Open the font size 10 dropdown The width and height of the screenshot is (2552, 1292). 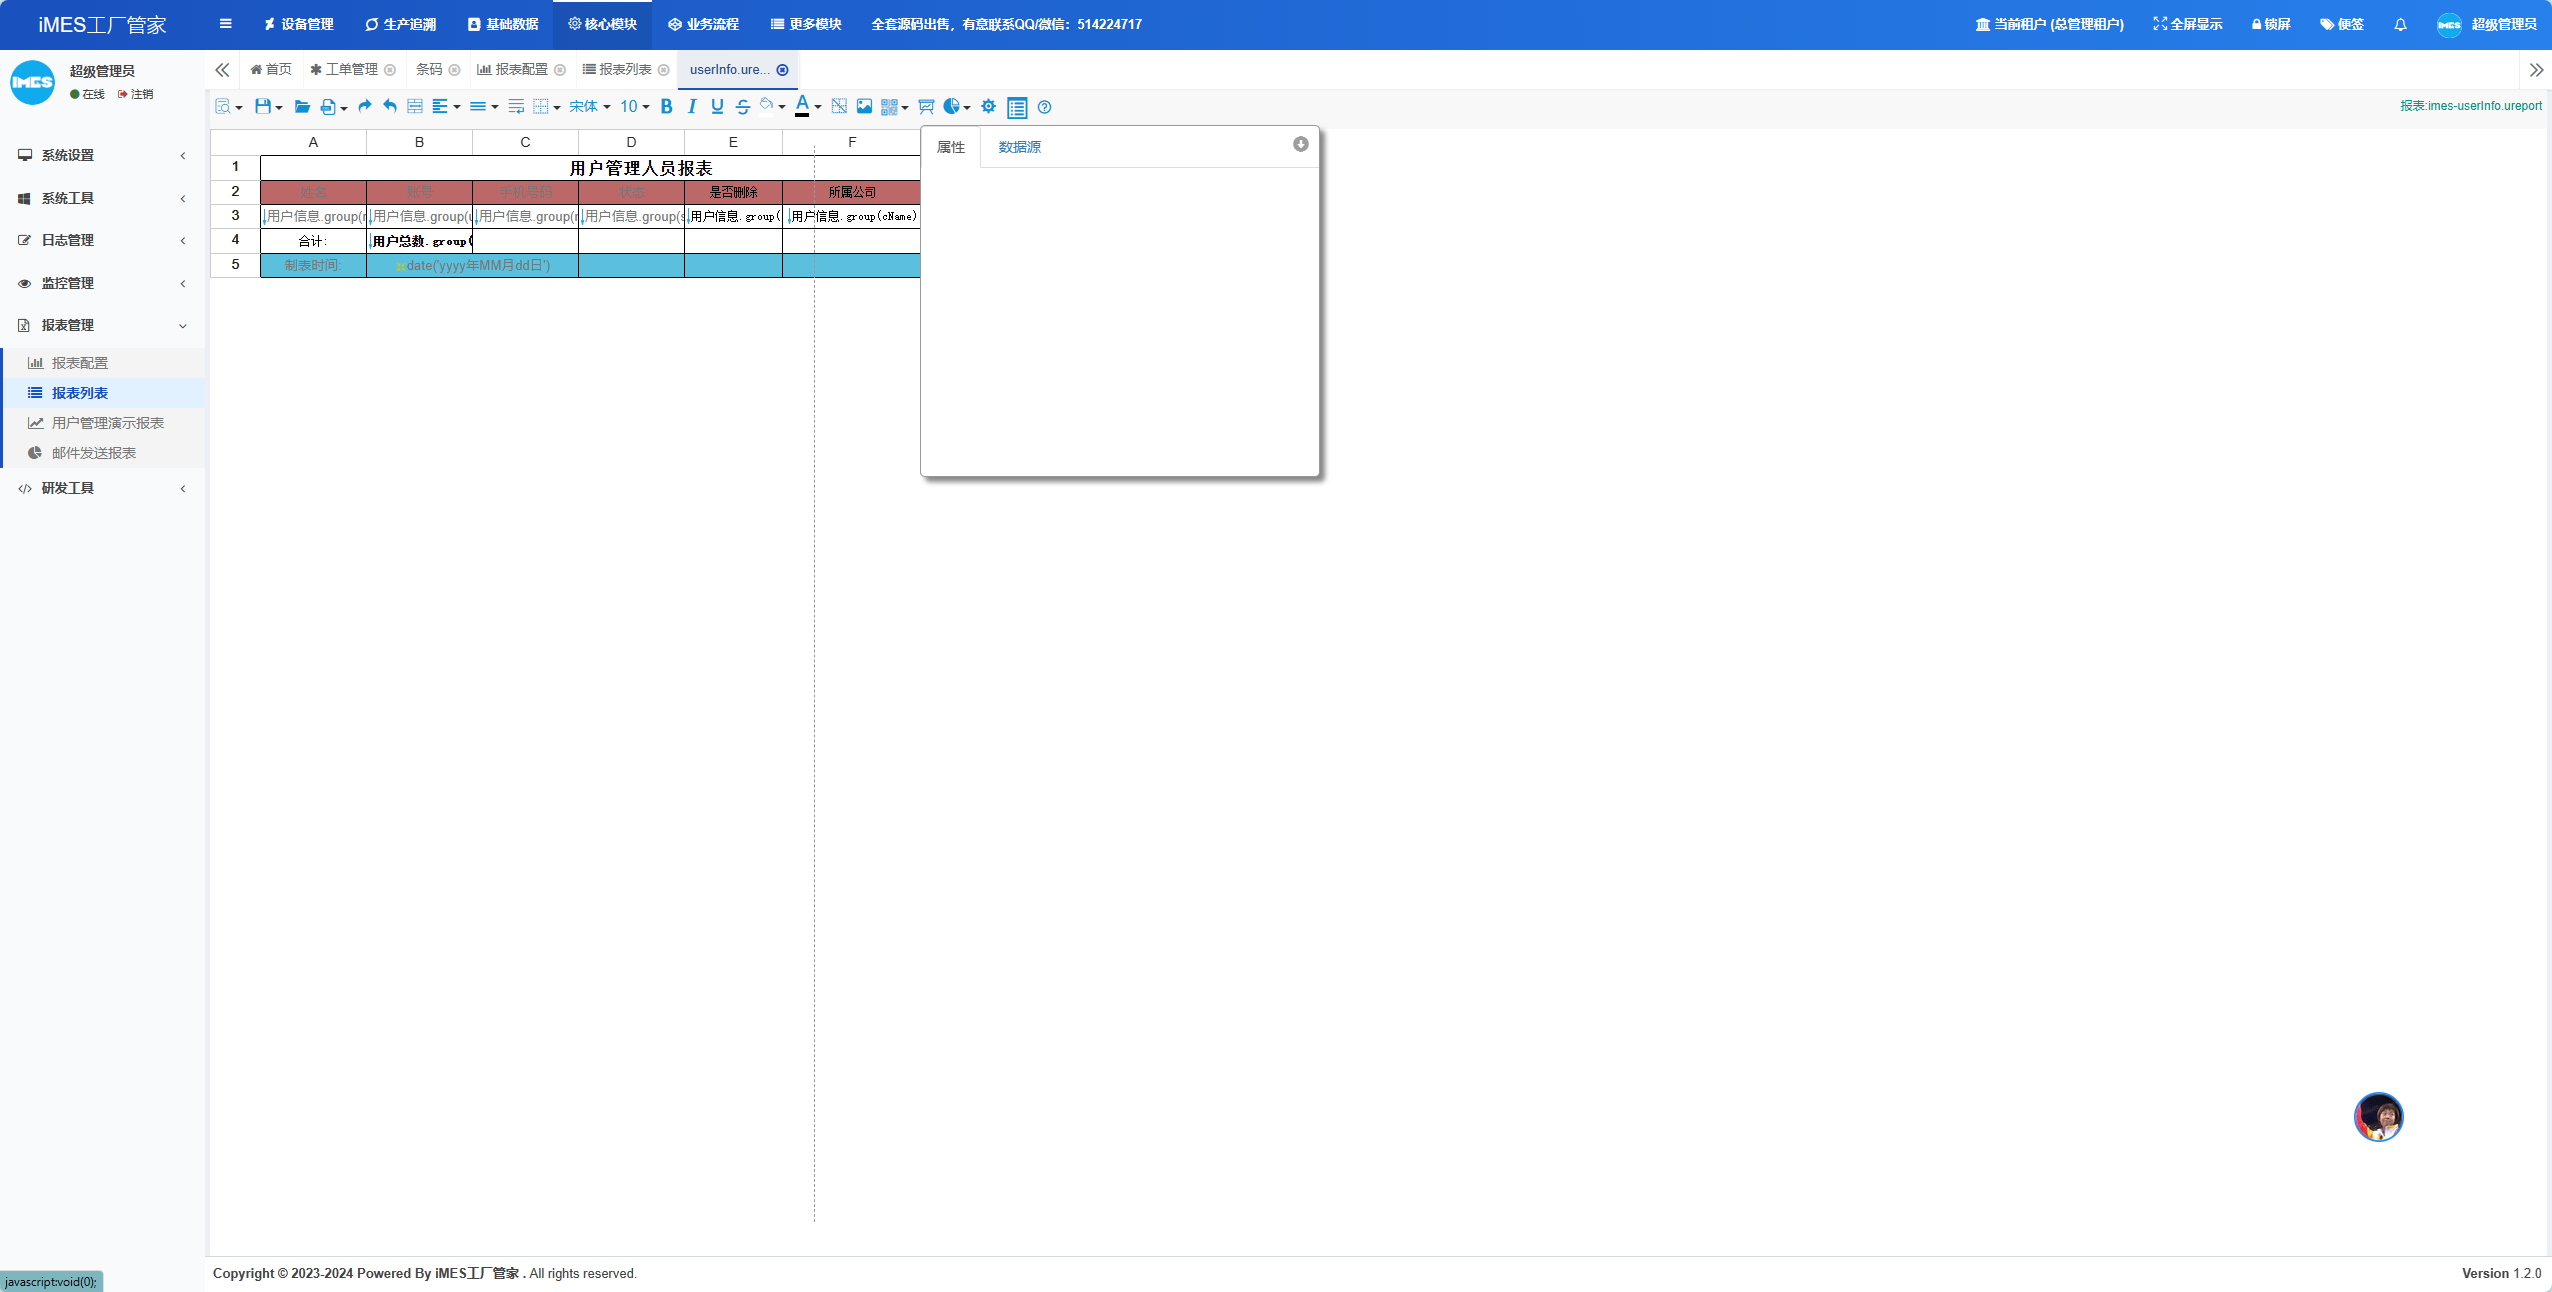click(x=634, y=106)
